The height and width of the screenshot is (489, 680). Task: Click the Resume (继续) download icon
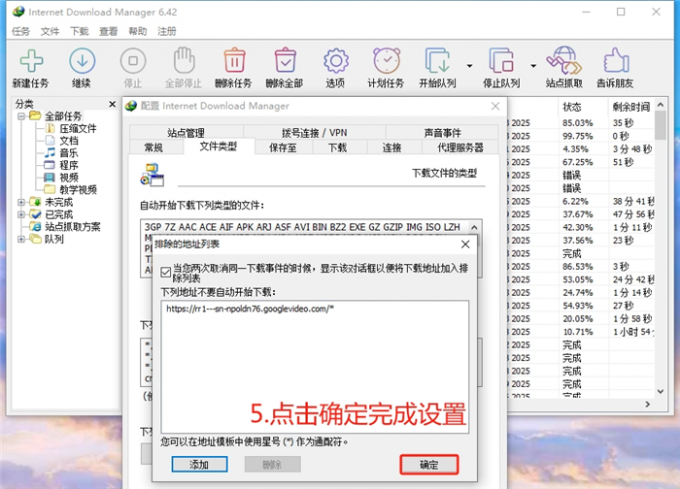tap(82, 61)
